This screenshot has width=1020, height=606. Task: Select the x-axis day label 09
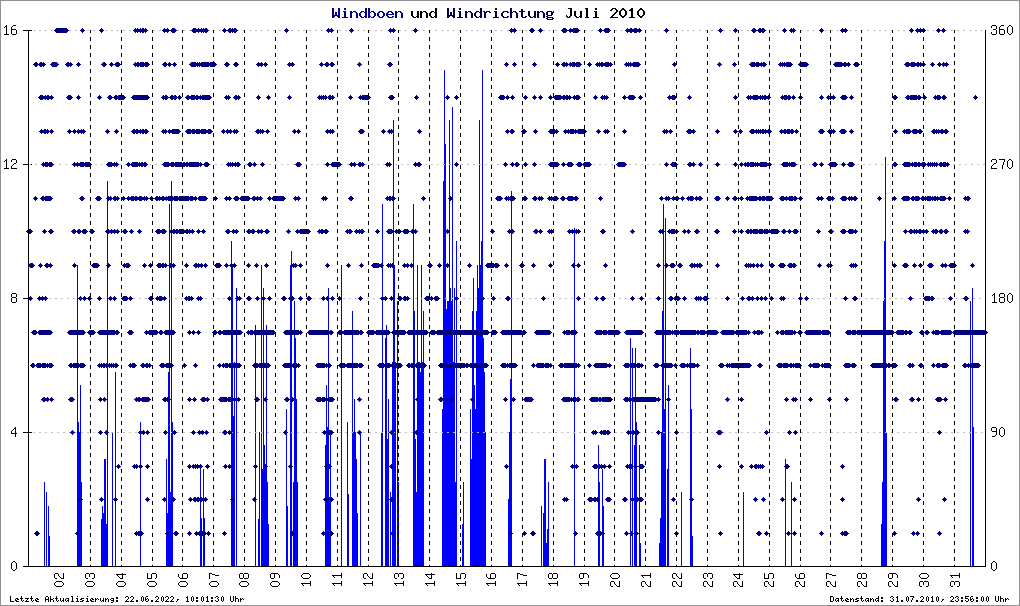(275, 579)
